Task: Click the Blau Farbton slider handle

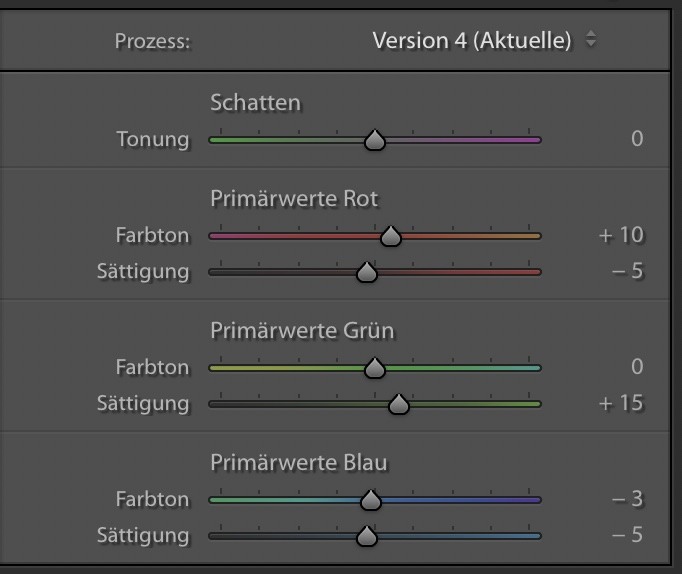Action: [370, 500]
